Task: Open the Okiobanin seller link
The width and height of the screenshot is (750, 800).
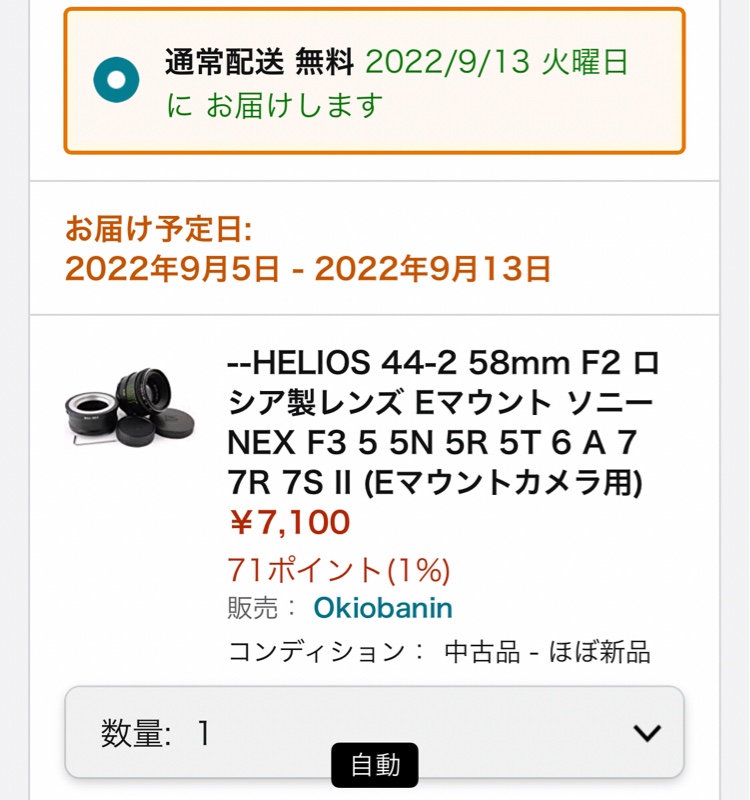Action: 383,608
